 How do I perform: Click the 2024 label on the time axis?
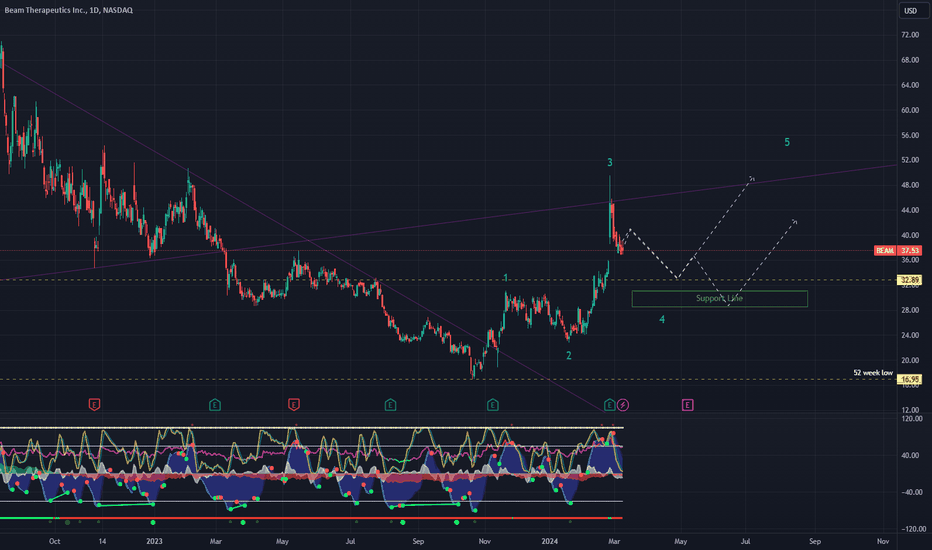549,541
